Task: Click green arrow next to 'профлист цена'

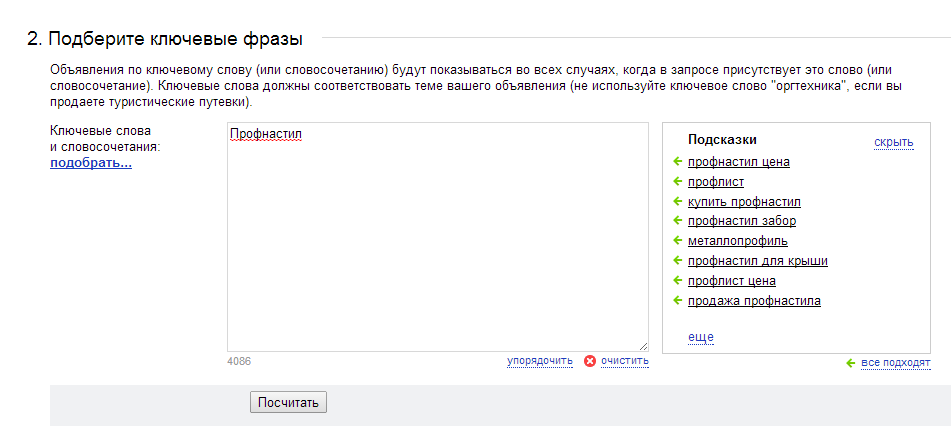Action: click(x=677, y=281)
